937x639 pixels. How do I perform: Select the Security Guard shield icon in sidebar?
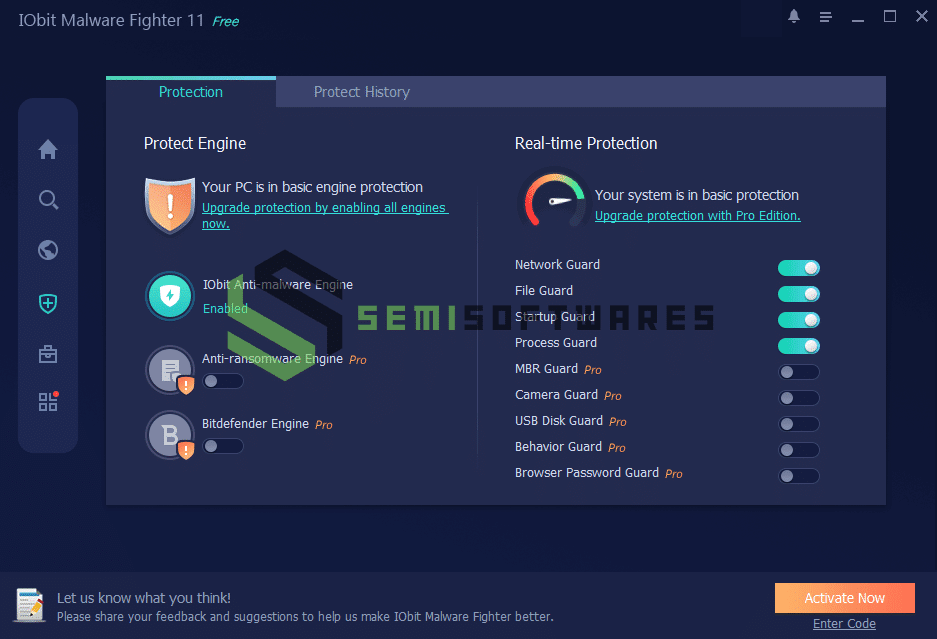click(x=48, y=304)
